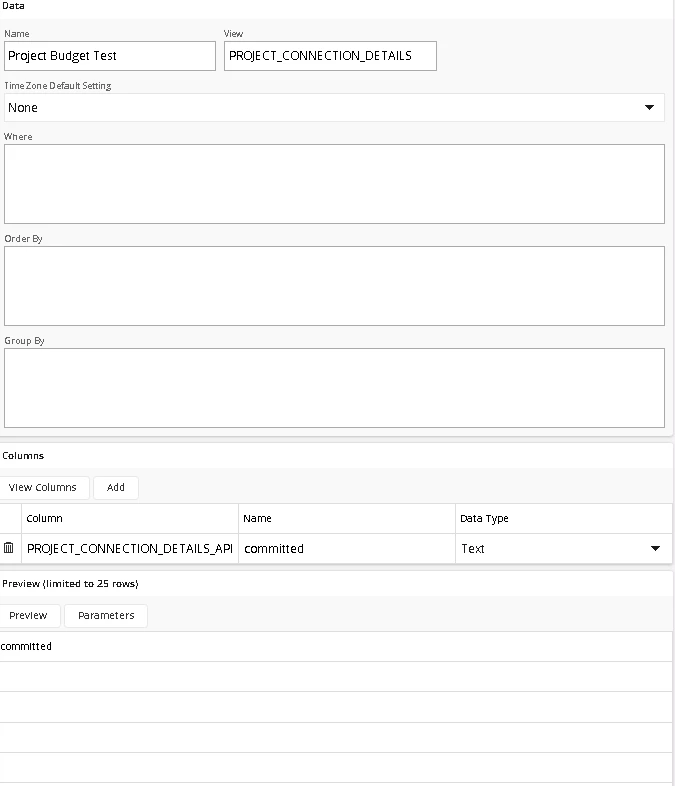Open the Time Zone Default Setting dropdown
Viewport: 675px width, 786px height.
[x=334, y=108]
